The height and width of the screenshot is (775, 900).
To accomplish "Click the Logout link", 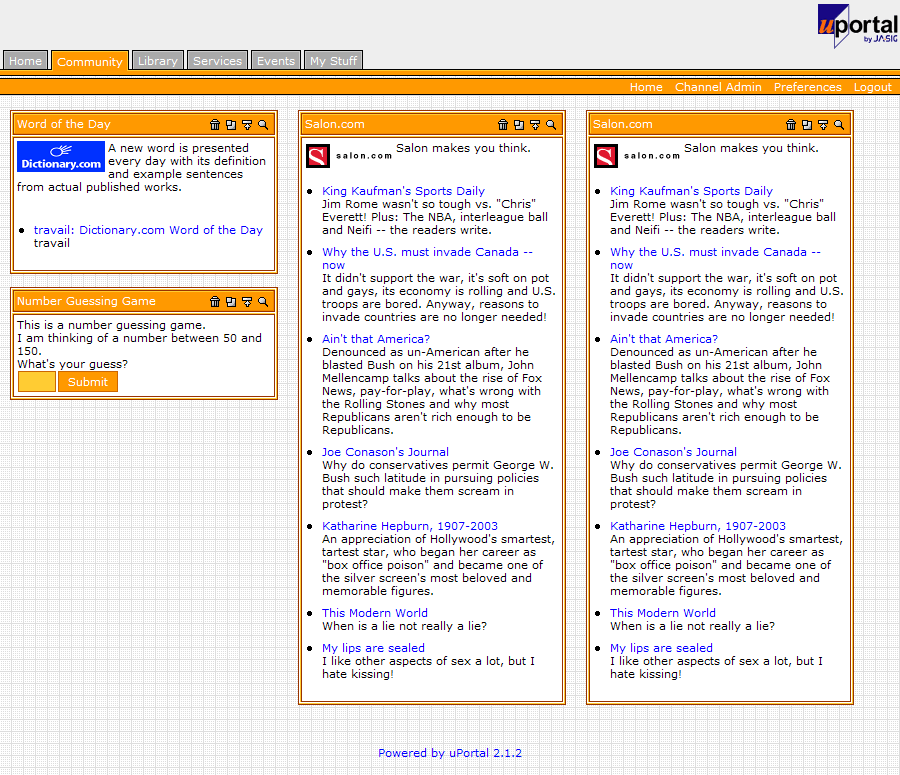I will [x=872, y=87].
